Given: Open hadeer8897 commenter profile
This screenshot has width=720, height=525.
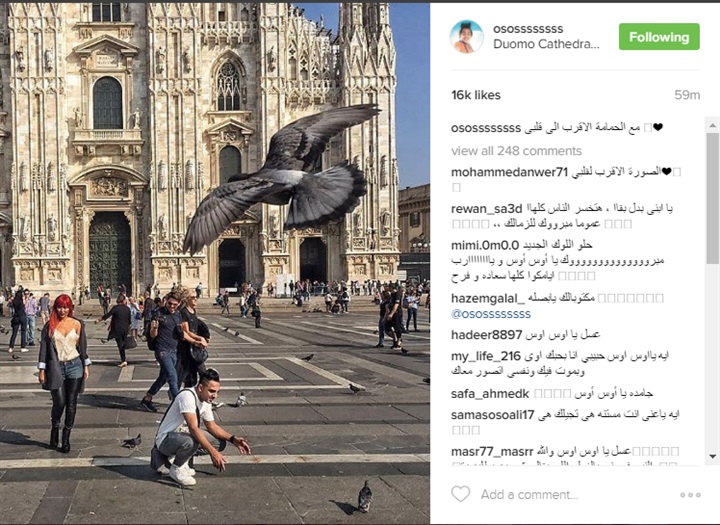Looking at the screenshot, I should pyautogui.click(x=486, y=335).
